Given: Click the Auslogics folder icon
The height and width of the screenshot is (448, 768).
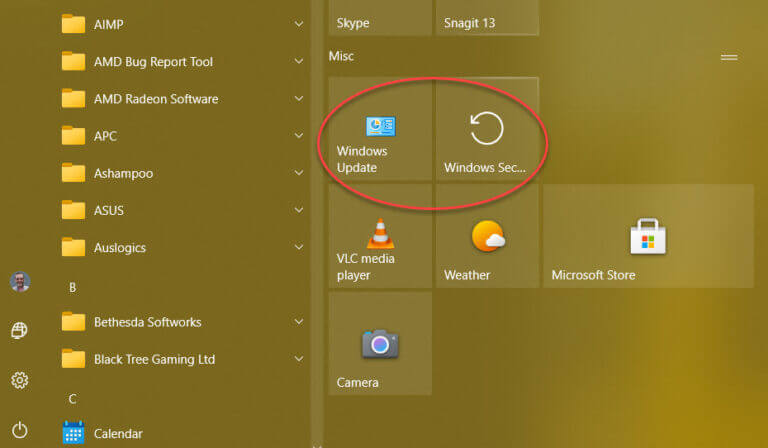Looking at the screenshot, I should (x=73, y=247).
